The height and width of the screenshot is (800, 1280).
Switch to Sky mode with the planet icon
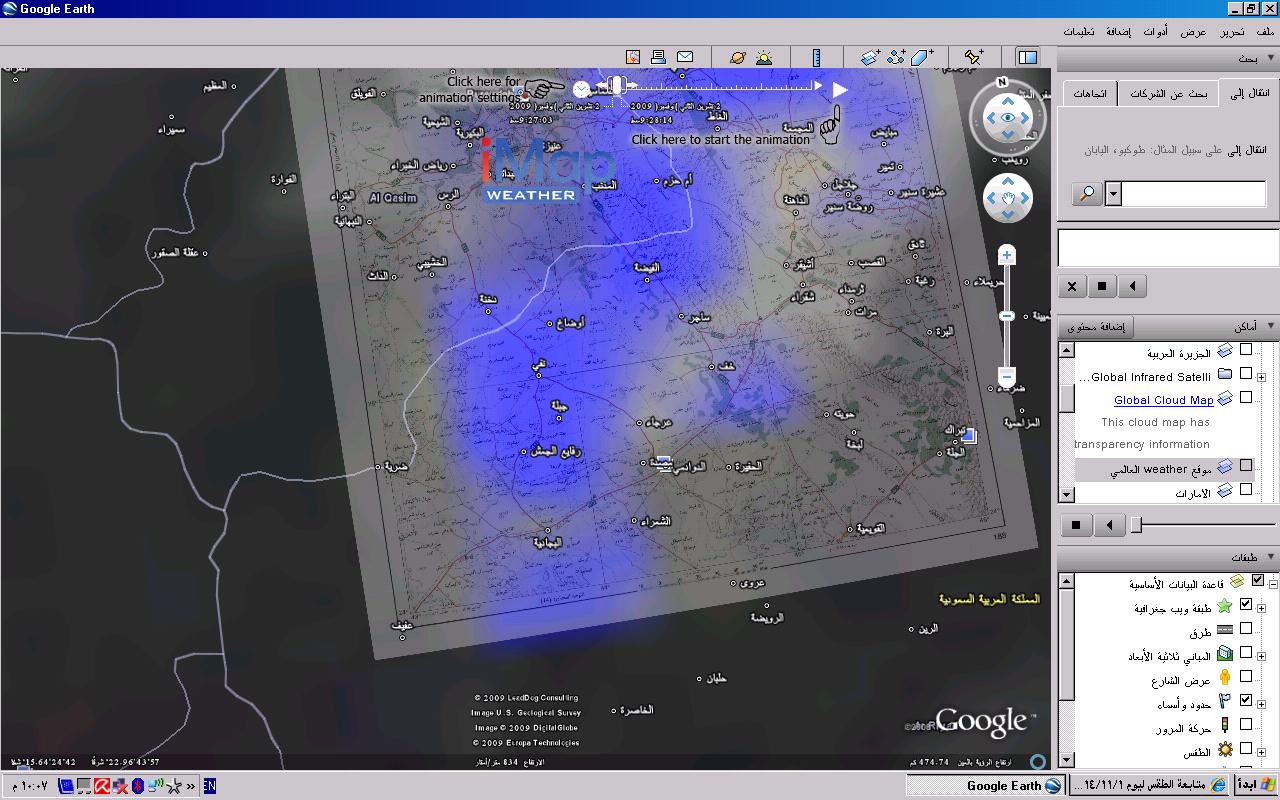click(737, 57)
